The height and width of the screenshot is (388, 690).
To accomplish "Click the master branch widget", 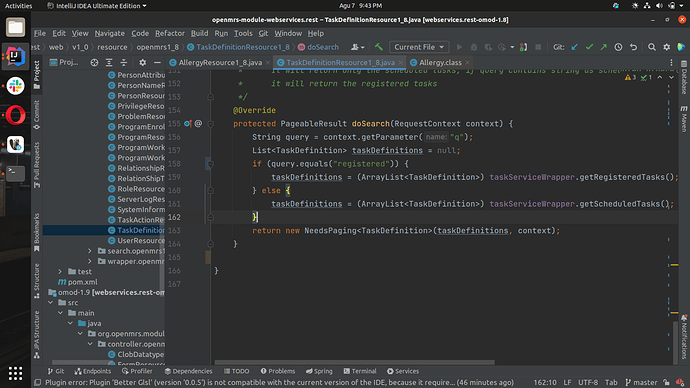I will [x=642, y=383].
